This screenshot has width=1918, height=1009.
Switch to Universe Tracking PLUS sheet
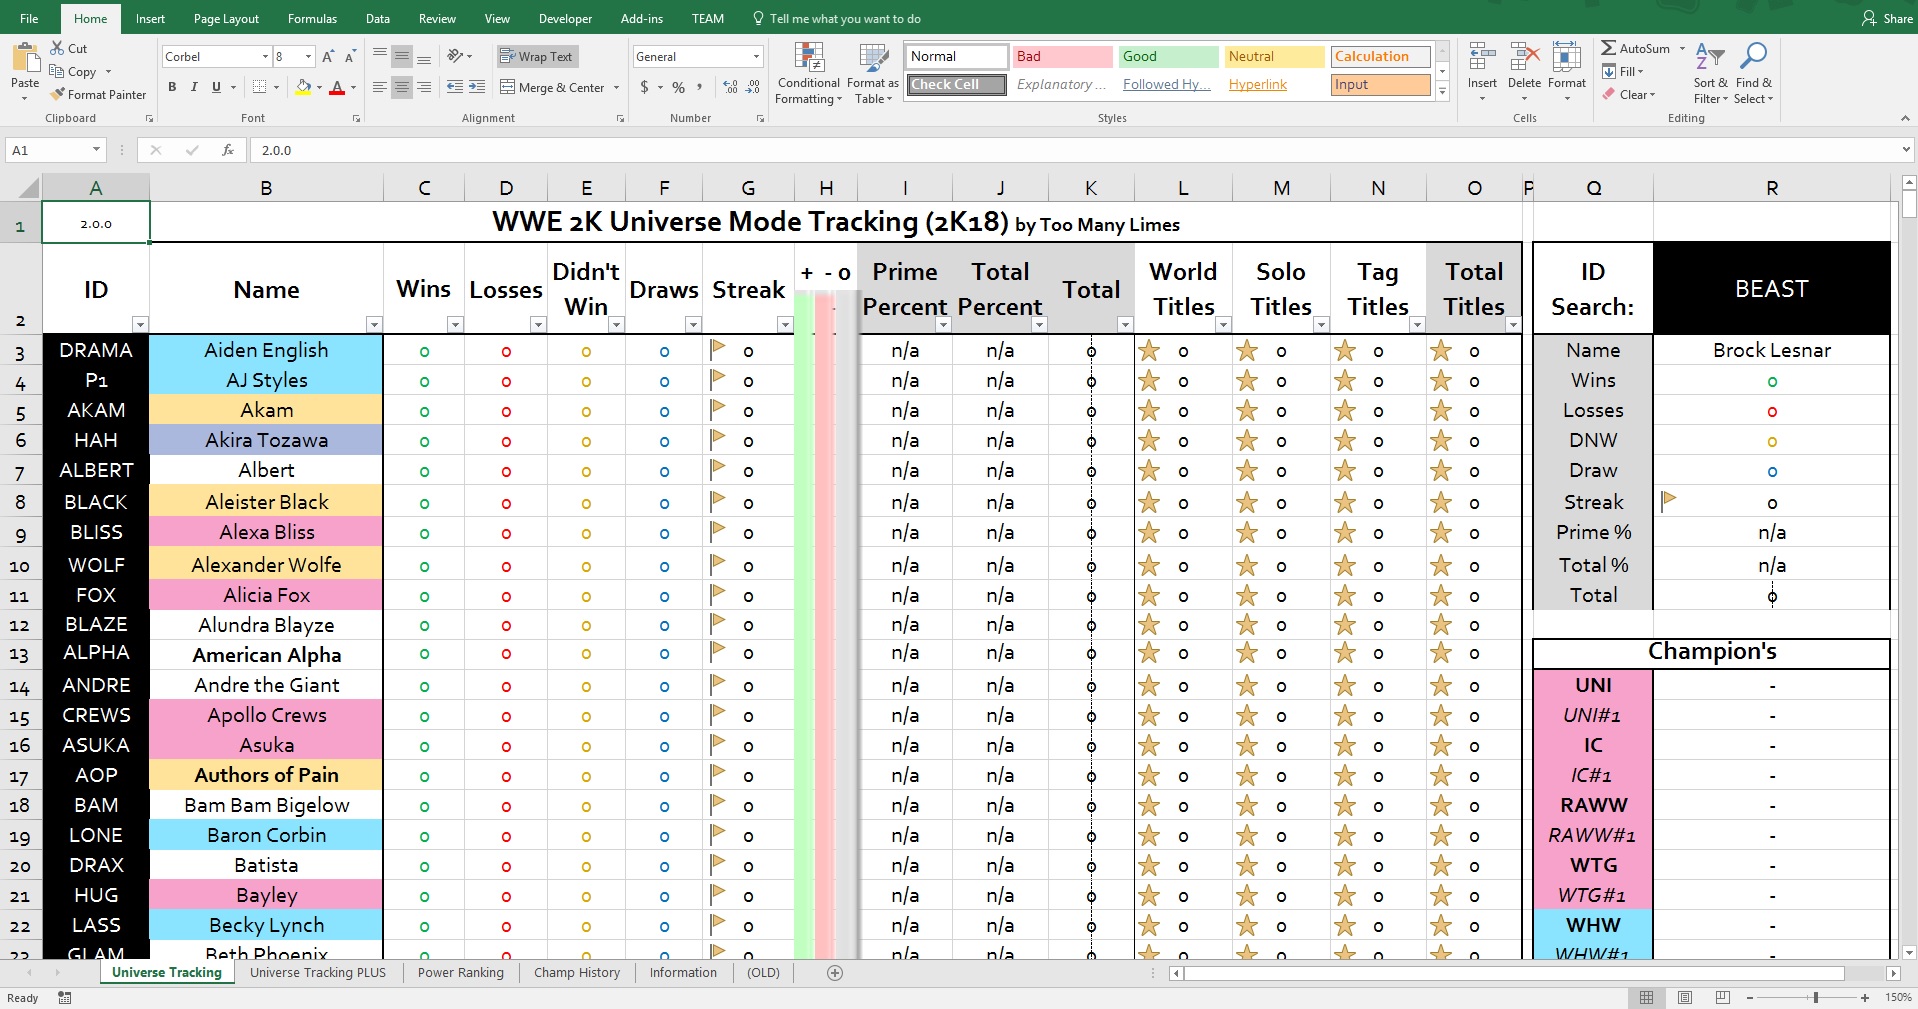point(318,972)
